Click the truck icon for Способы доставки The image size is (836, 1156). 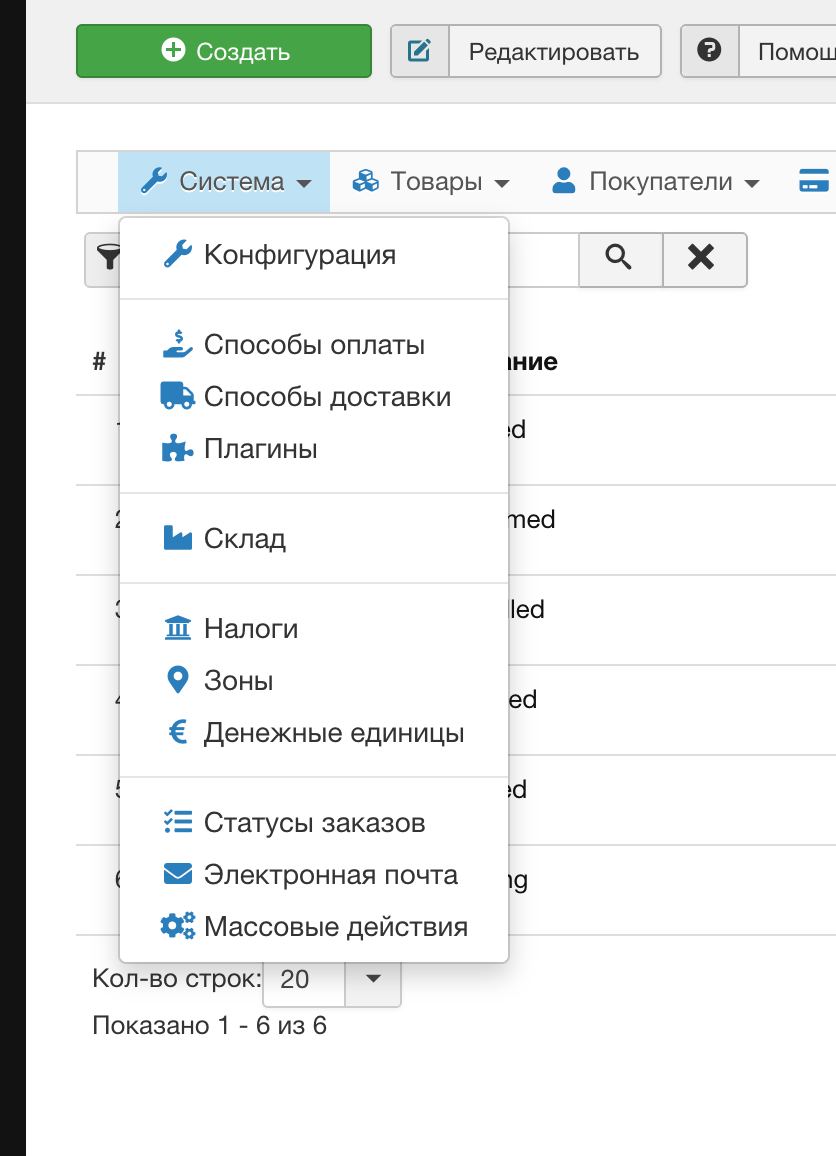177,396
